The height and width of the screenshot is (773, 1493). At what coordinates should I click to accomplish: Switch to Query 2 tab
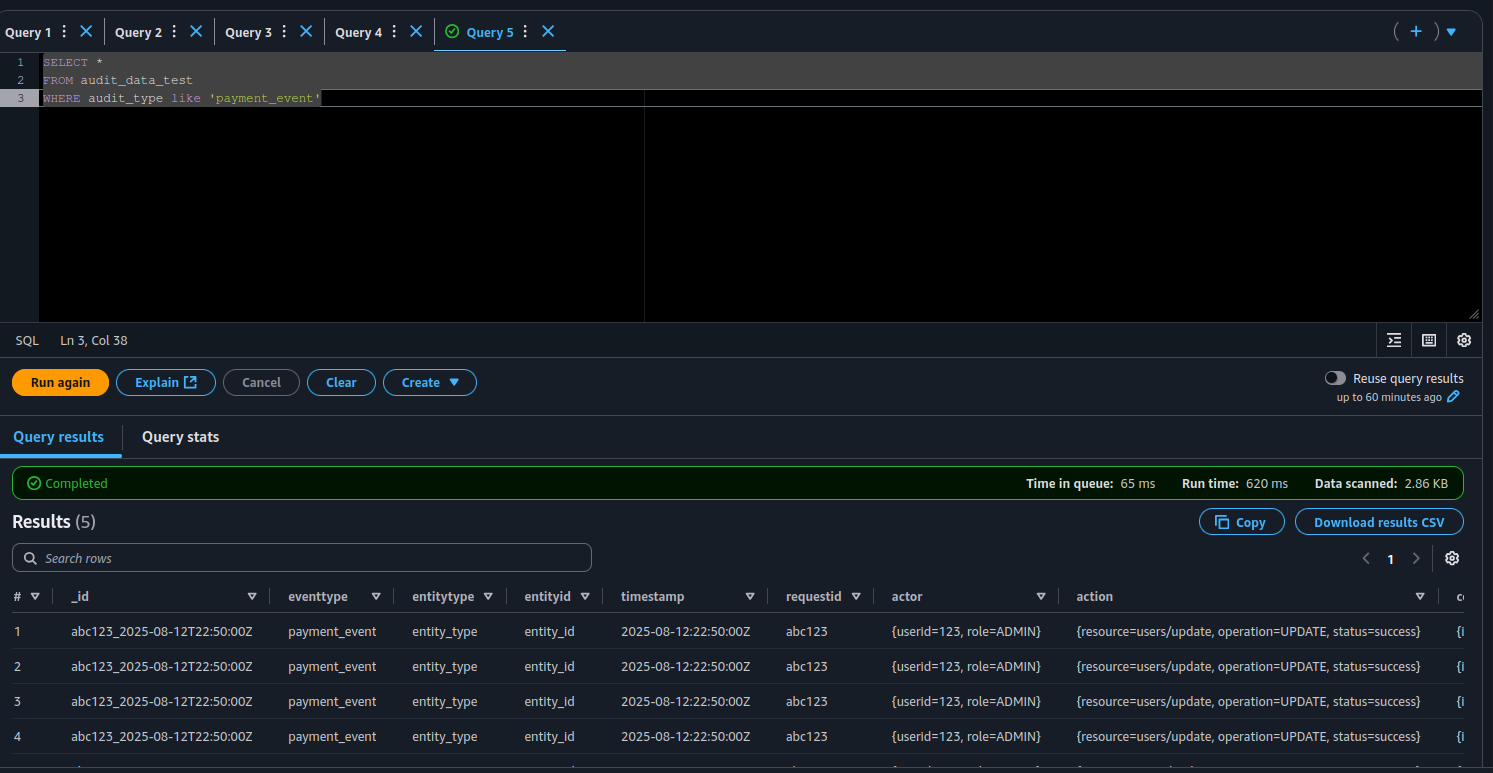(x=138, y=32)
